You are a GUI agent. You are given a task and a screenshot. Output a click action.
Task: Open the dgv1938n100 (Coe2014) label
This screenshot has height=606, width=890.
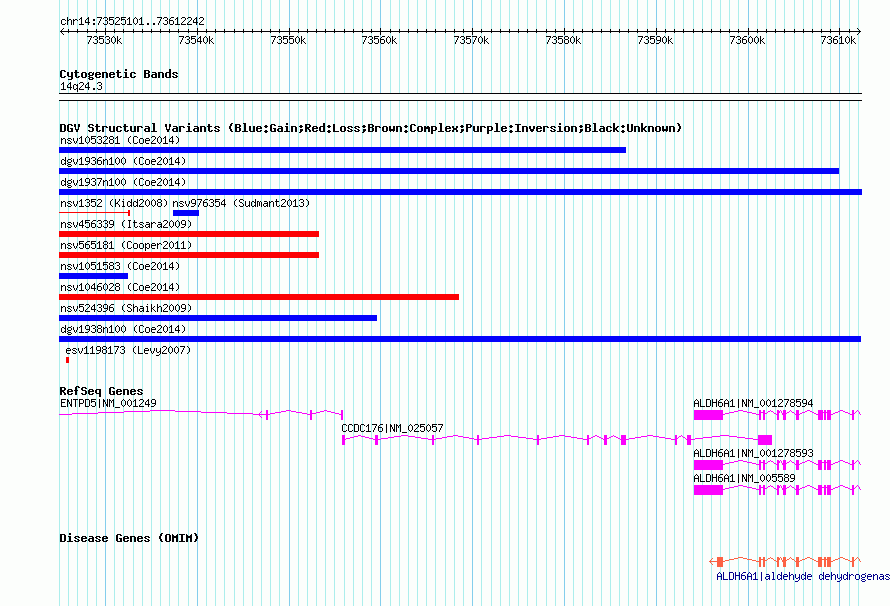(x=123, y=329)
